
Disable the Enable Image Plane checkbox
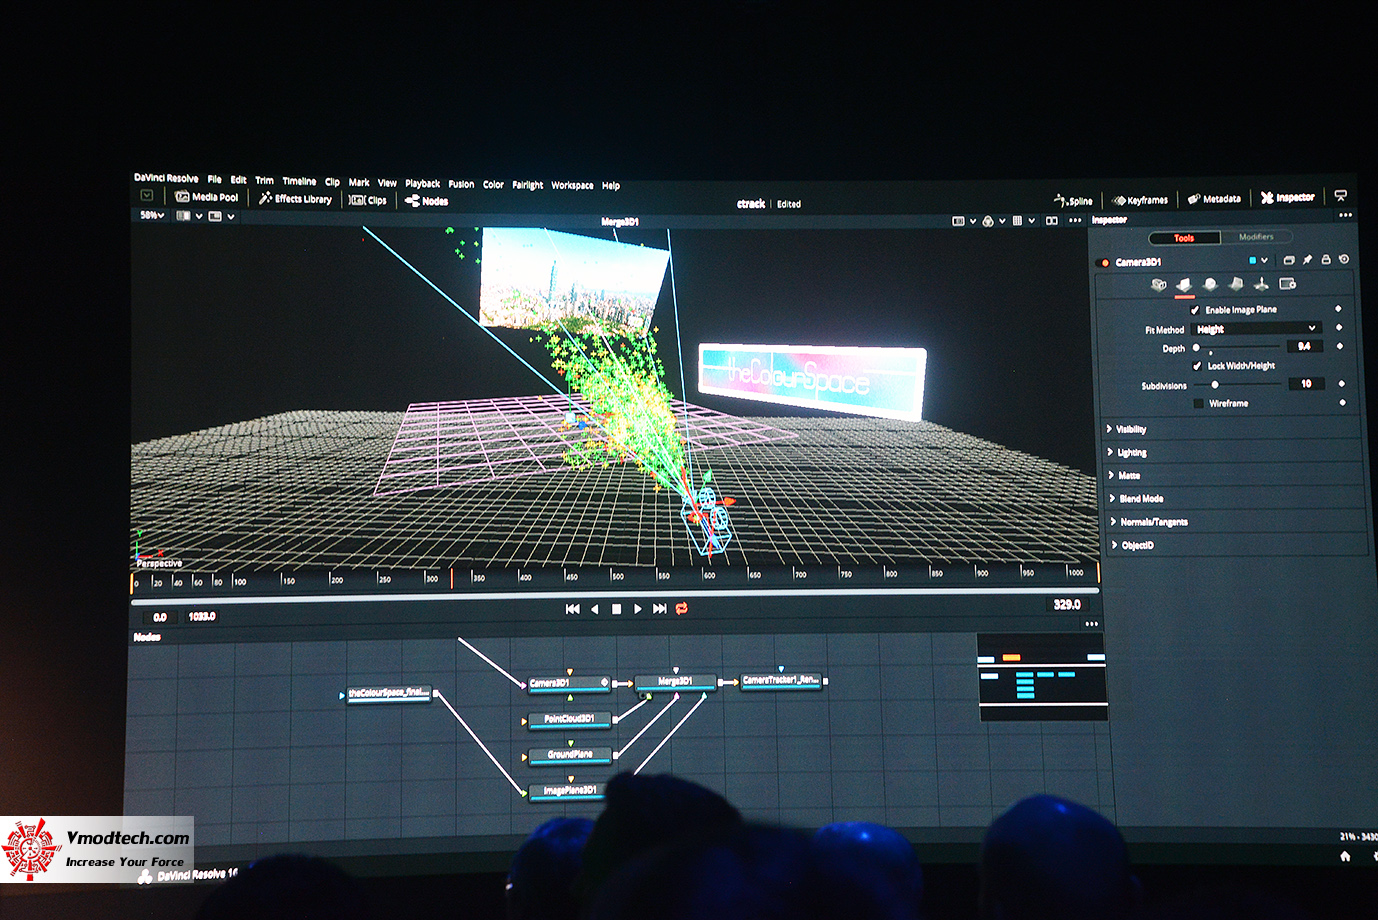point(1197,309)
